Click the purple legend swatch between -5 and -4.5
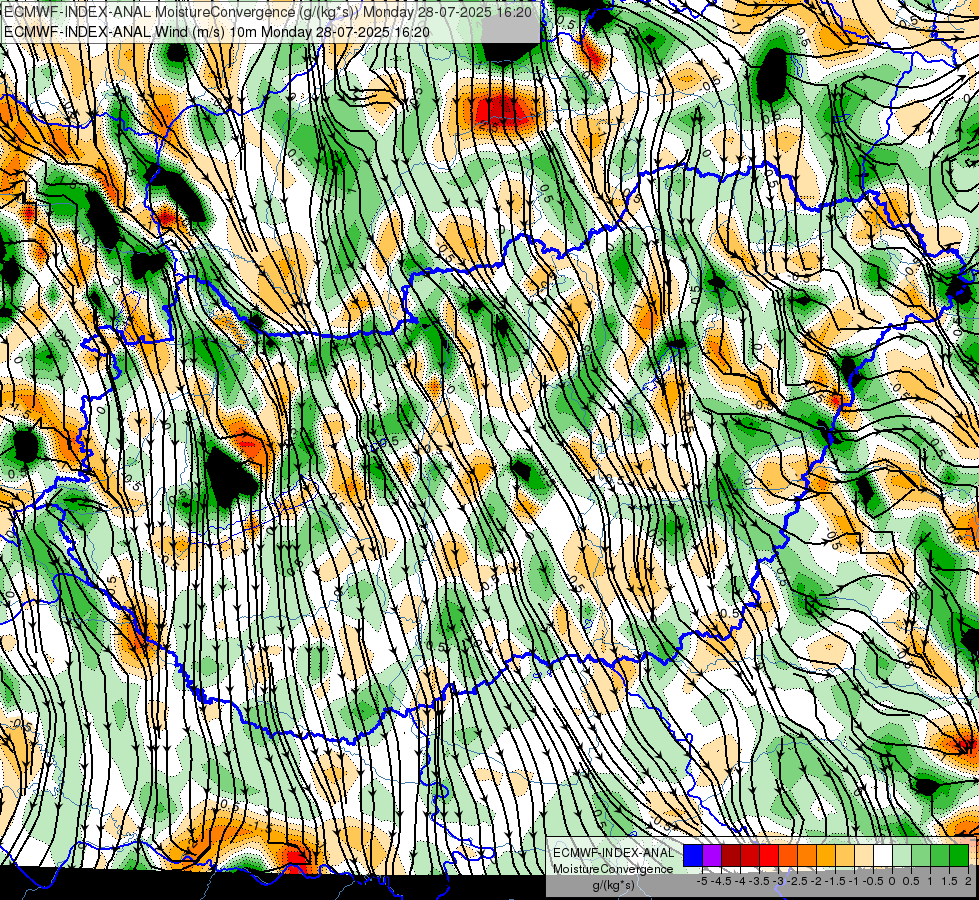Image resolution: width=979 pixels, height=900 pixels. tap(712, 856)
